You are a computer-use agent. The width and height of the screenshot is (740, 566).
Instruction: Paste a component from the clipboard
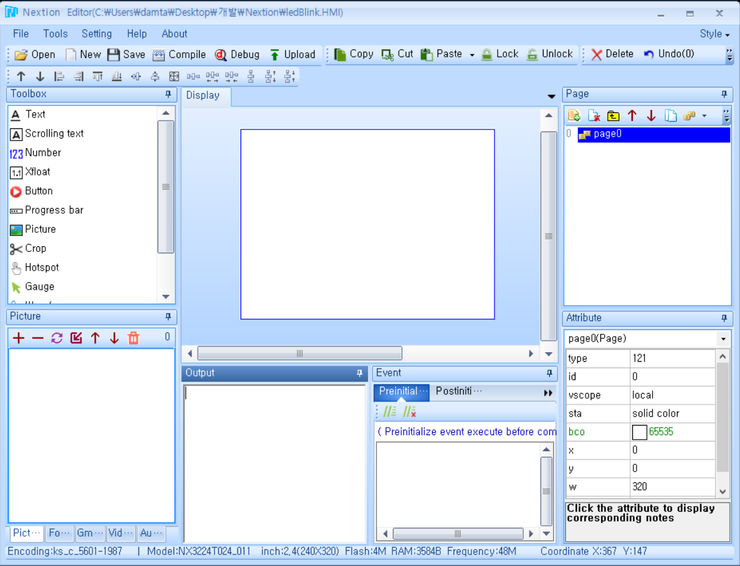pyautogui.click(x=441, y=54)
